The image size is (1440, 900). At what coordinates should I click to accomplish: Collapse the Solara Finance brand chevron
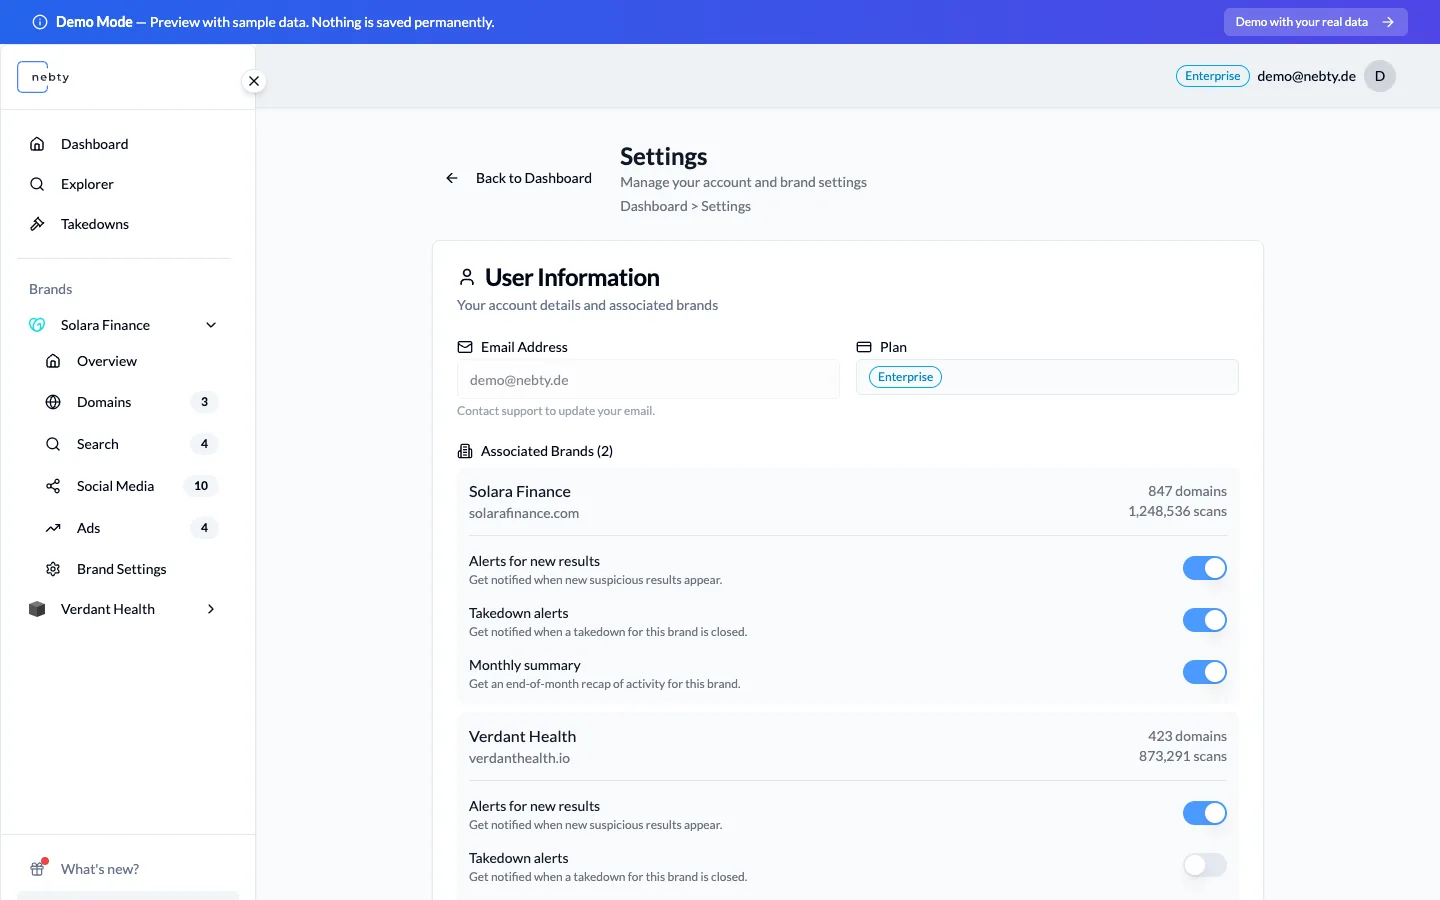tap(211, 325)
